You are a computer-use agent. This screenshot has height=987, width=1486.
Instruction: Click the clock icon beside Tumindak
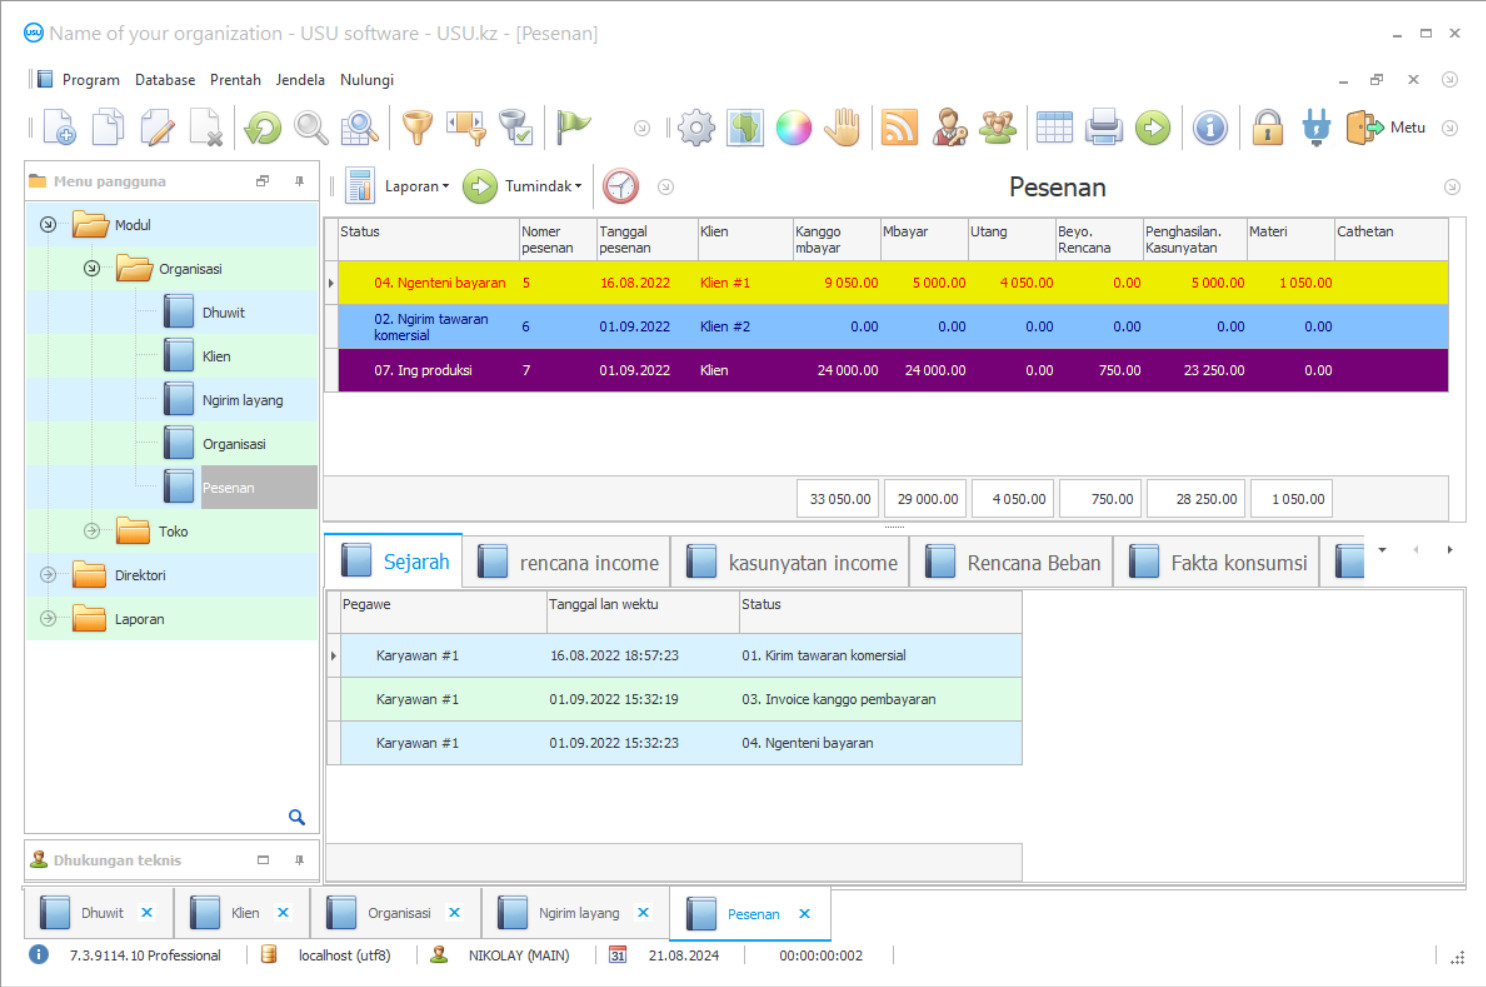620,186
